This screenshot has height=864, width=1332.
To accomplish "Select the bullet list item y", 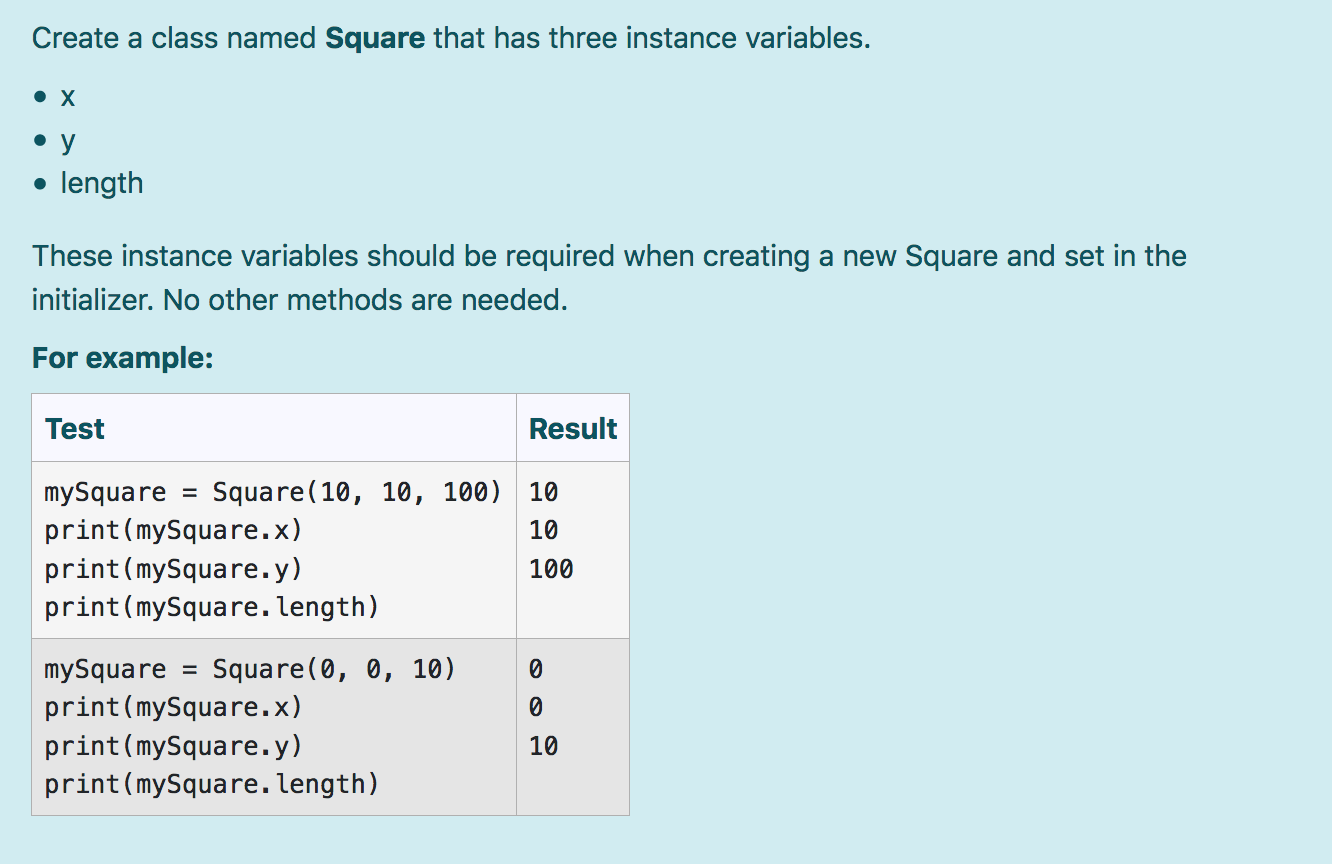I will (67, 139).
